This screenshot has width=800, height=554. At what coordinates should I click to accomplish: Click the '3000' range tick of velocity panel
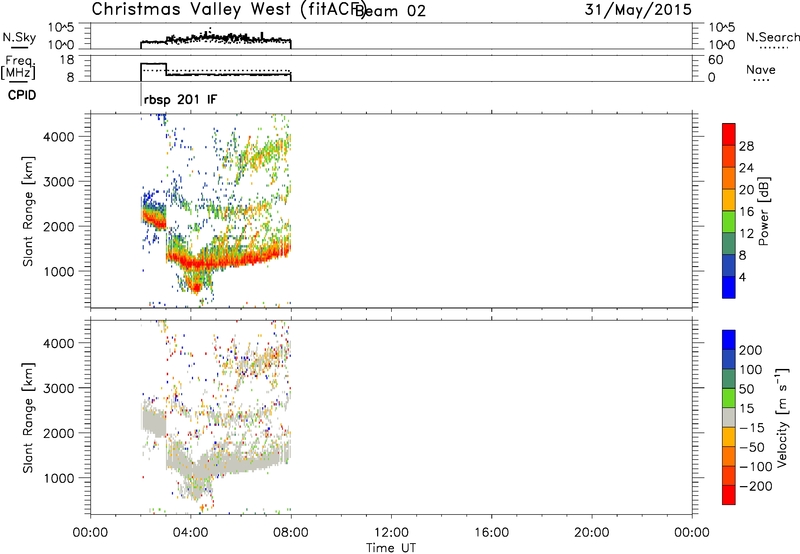[59, 388]
